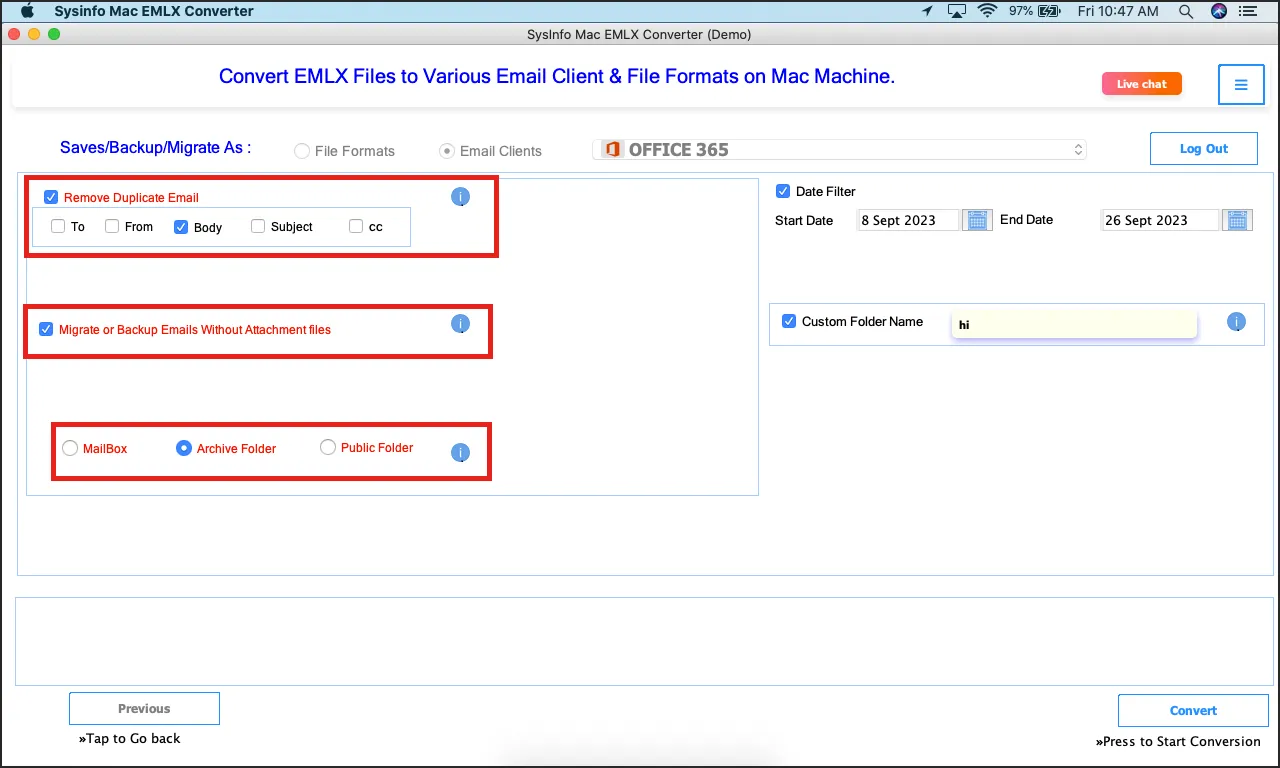Image resolution: width=1280 pixels, height=768 pixels.
Task: Open the End Date calendar picker
Action: point(1238,220)
